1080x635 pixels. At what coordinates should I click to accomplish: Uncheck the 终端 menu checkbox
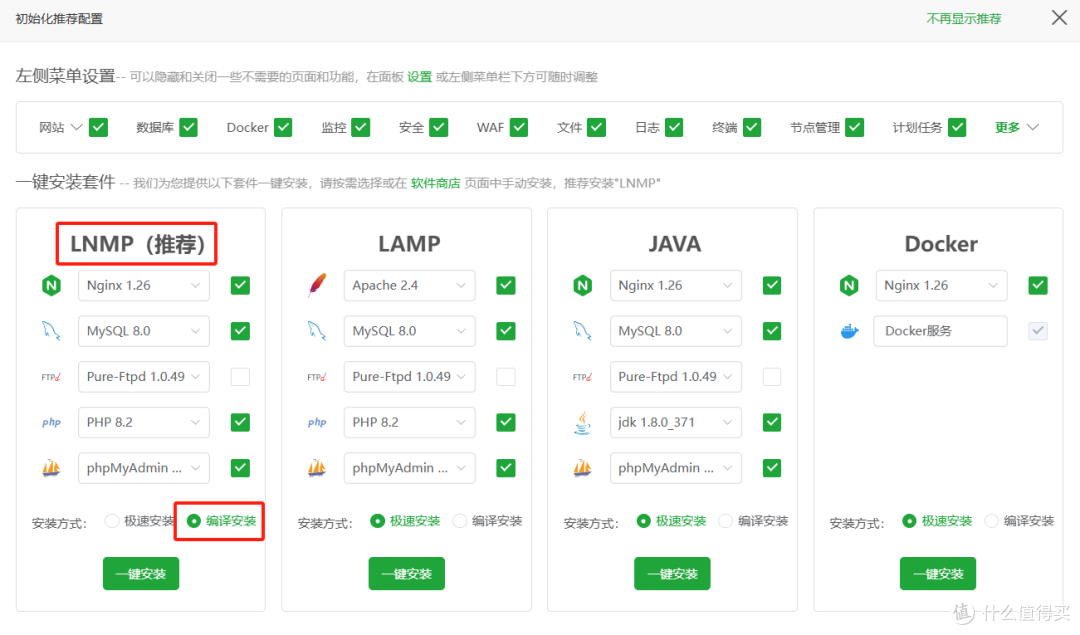pyautogui.click(x=752, y=127)
